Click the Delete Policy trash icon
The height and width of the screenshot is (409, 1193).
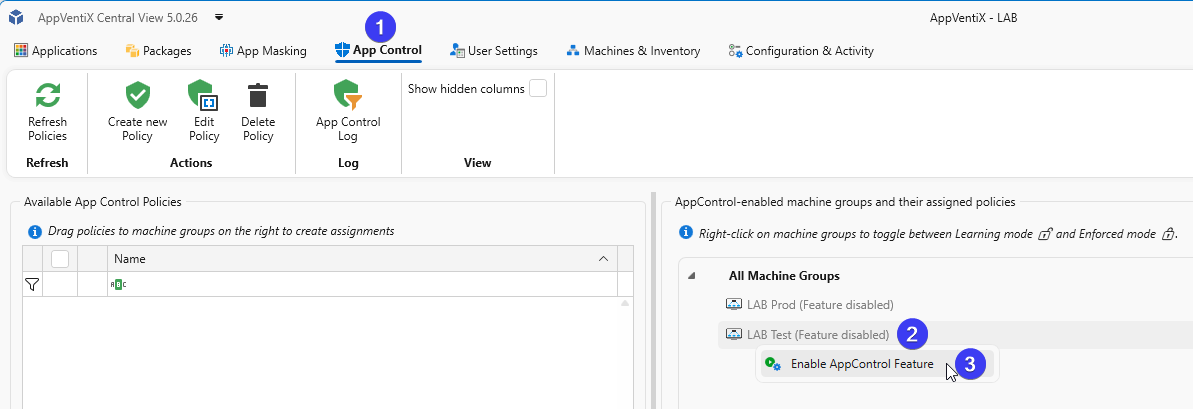258,96
